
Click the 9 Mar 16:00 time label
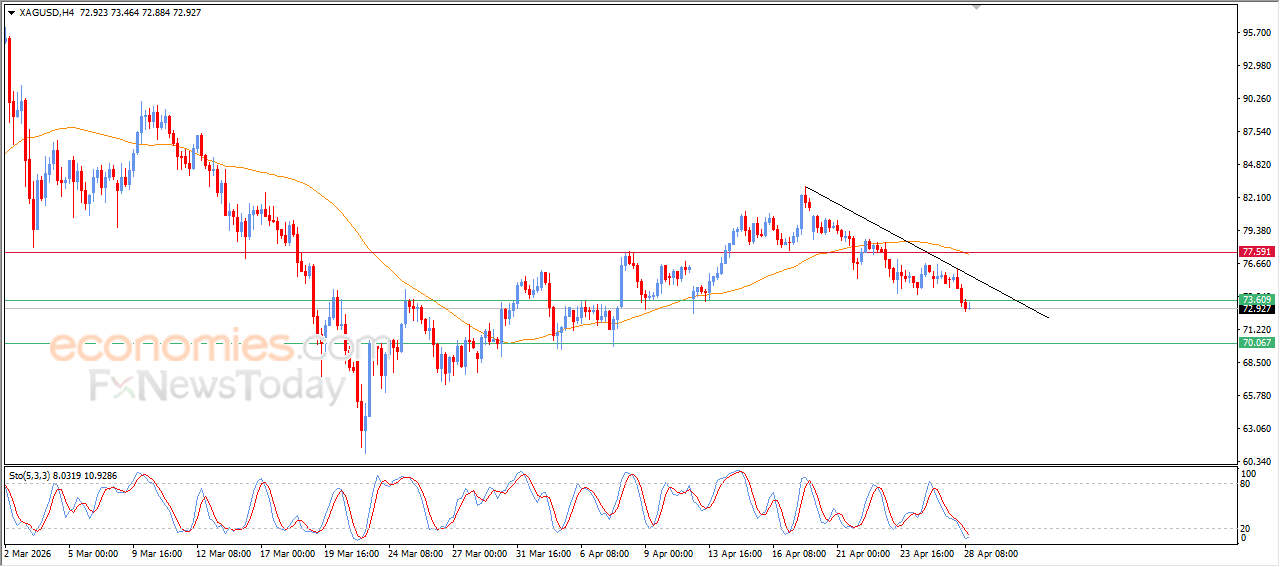click(157, 553)
